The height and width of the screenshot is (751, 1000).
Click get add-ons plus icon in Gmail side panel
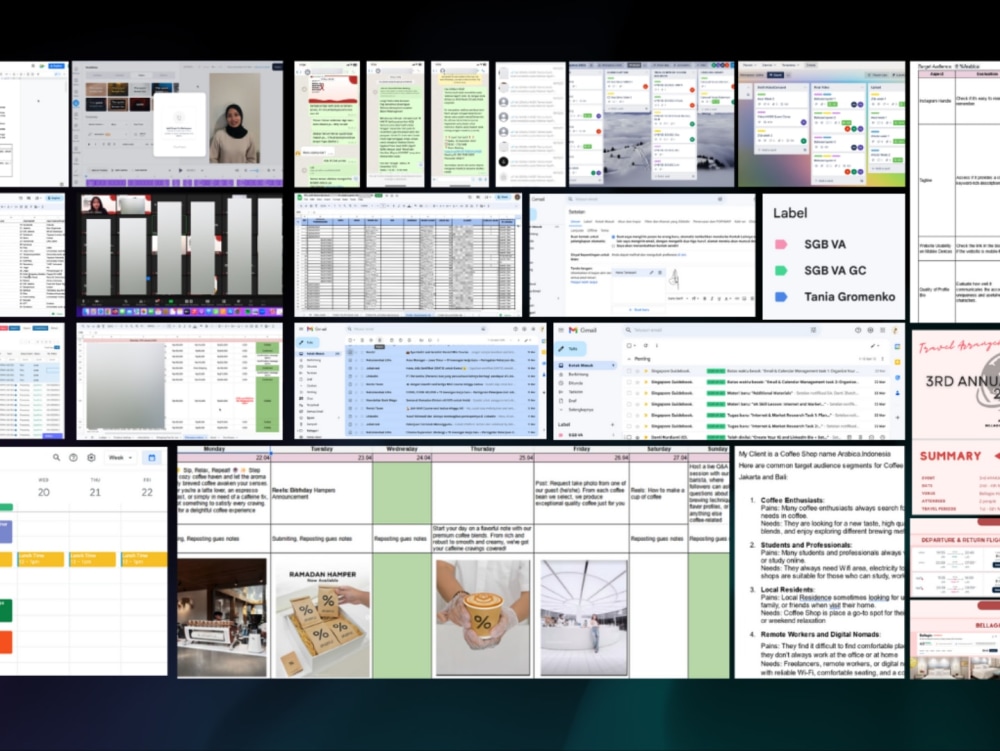pos(897,418)
